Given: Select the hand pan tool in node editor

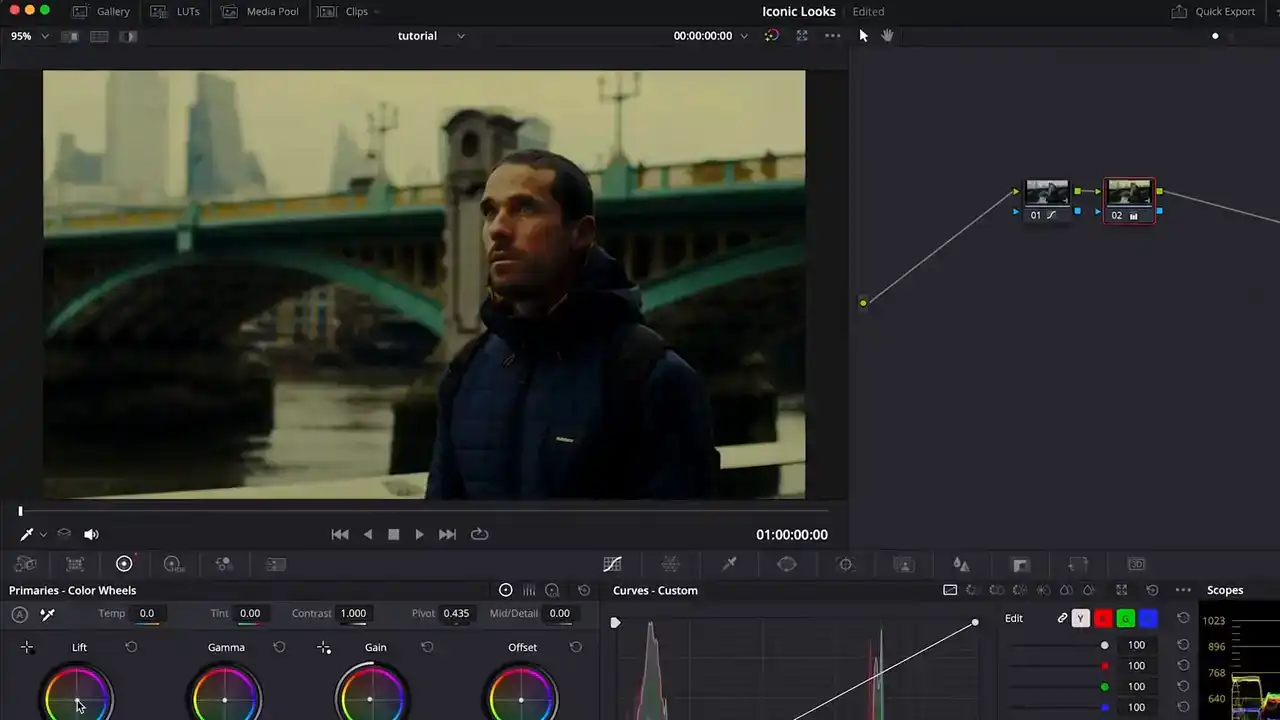Looking at the screenshot, I should pyautogui.click(x=887, y=36).
